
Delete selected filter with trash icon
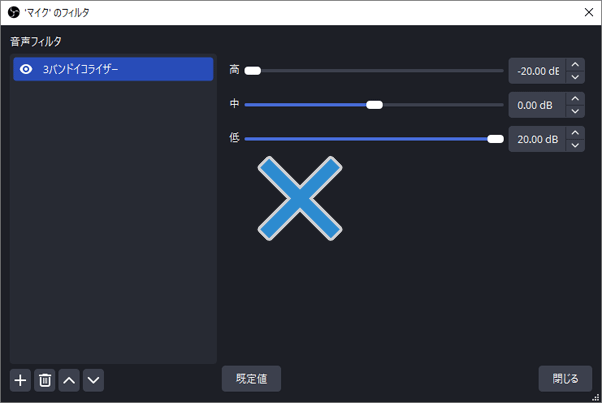click(45, 380)
